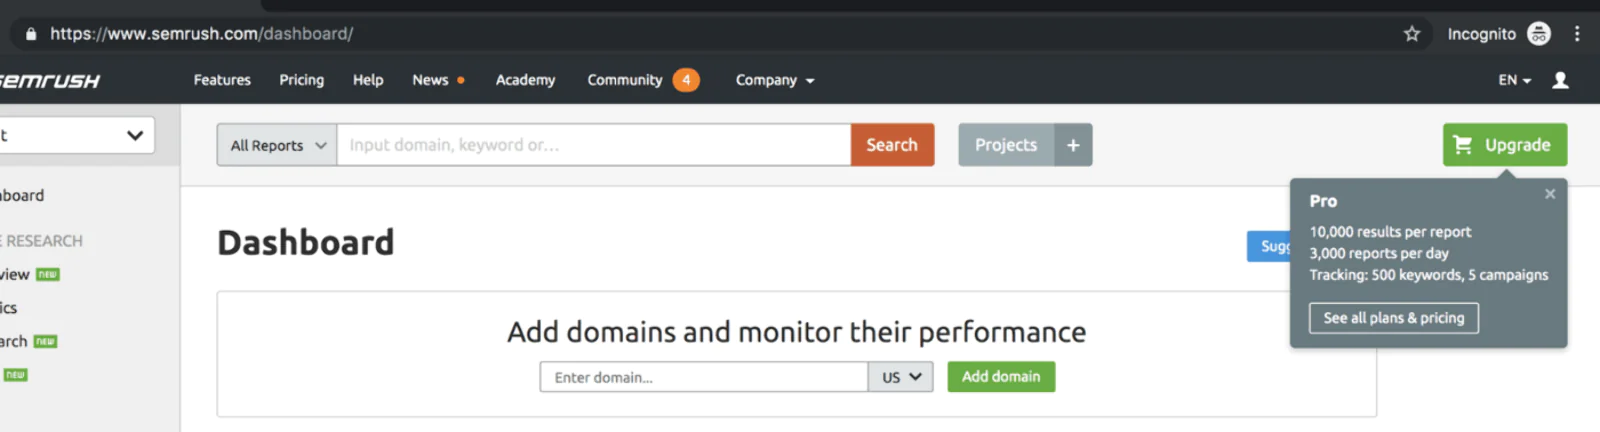The height and width of the screenshot is (432, 1600).
Task: Click the Community notification badge 4
Action: (x=686, y=80)
